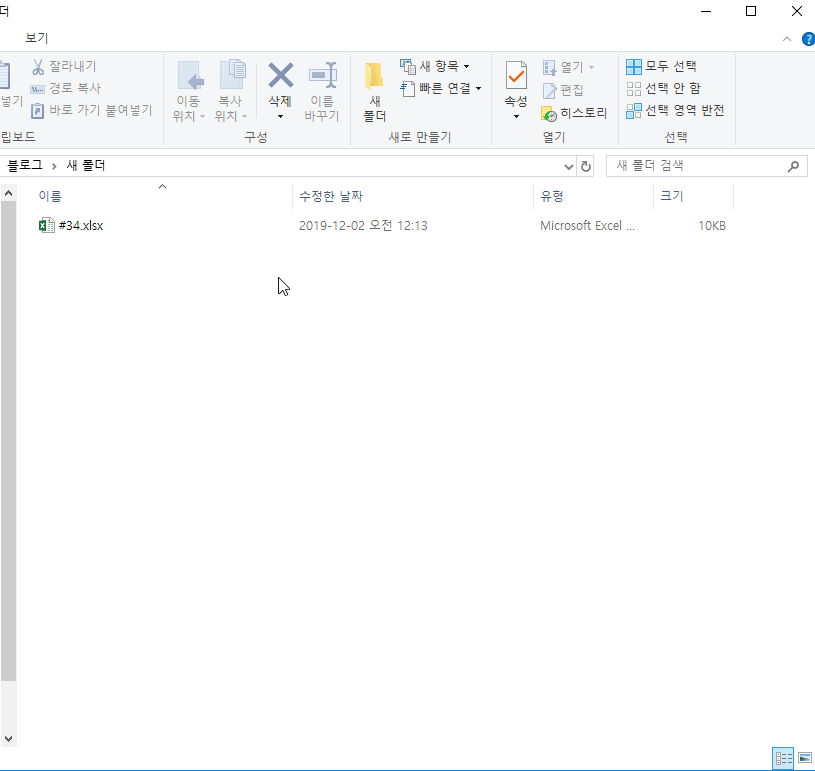815x771 pixels.
Task: Click the navigation pane scroll down arrow
Action: tap(8, 739)
